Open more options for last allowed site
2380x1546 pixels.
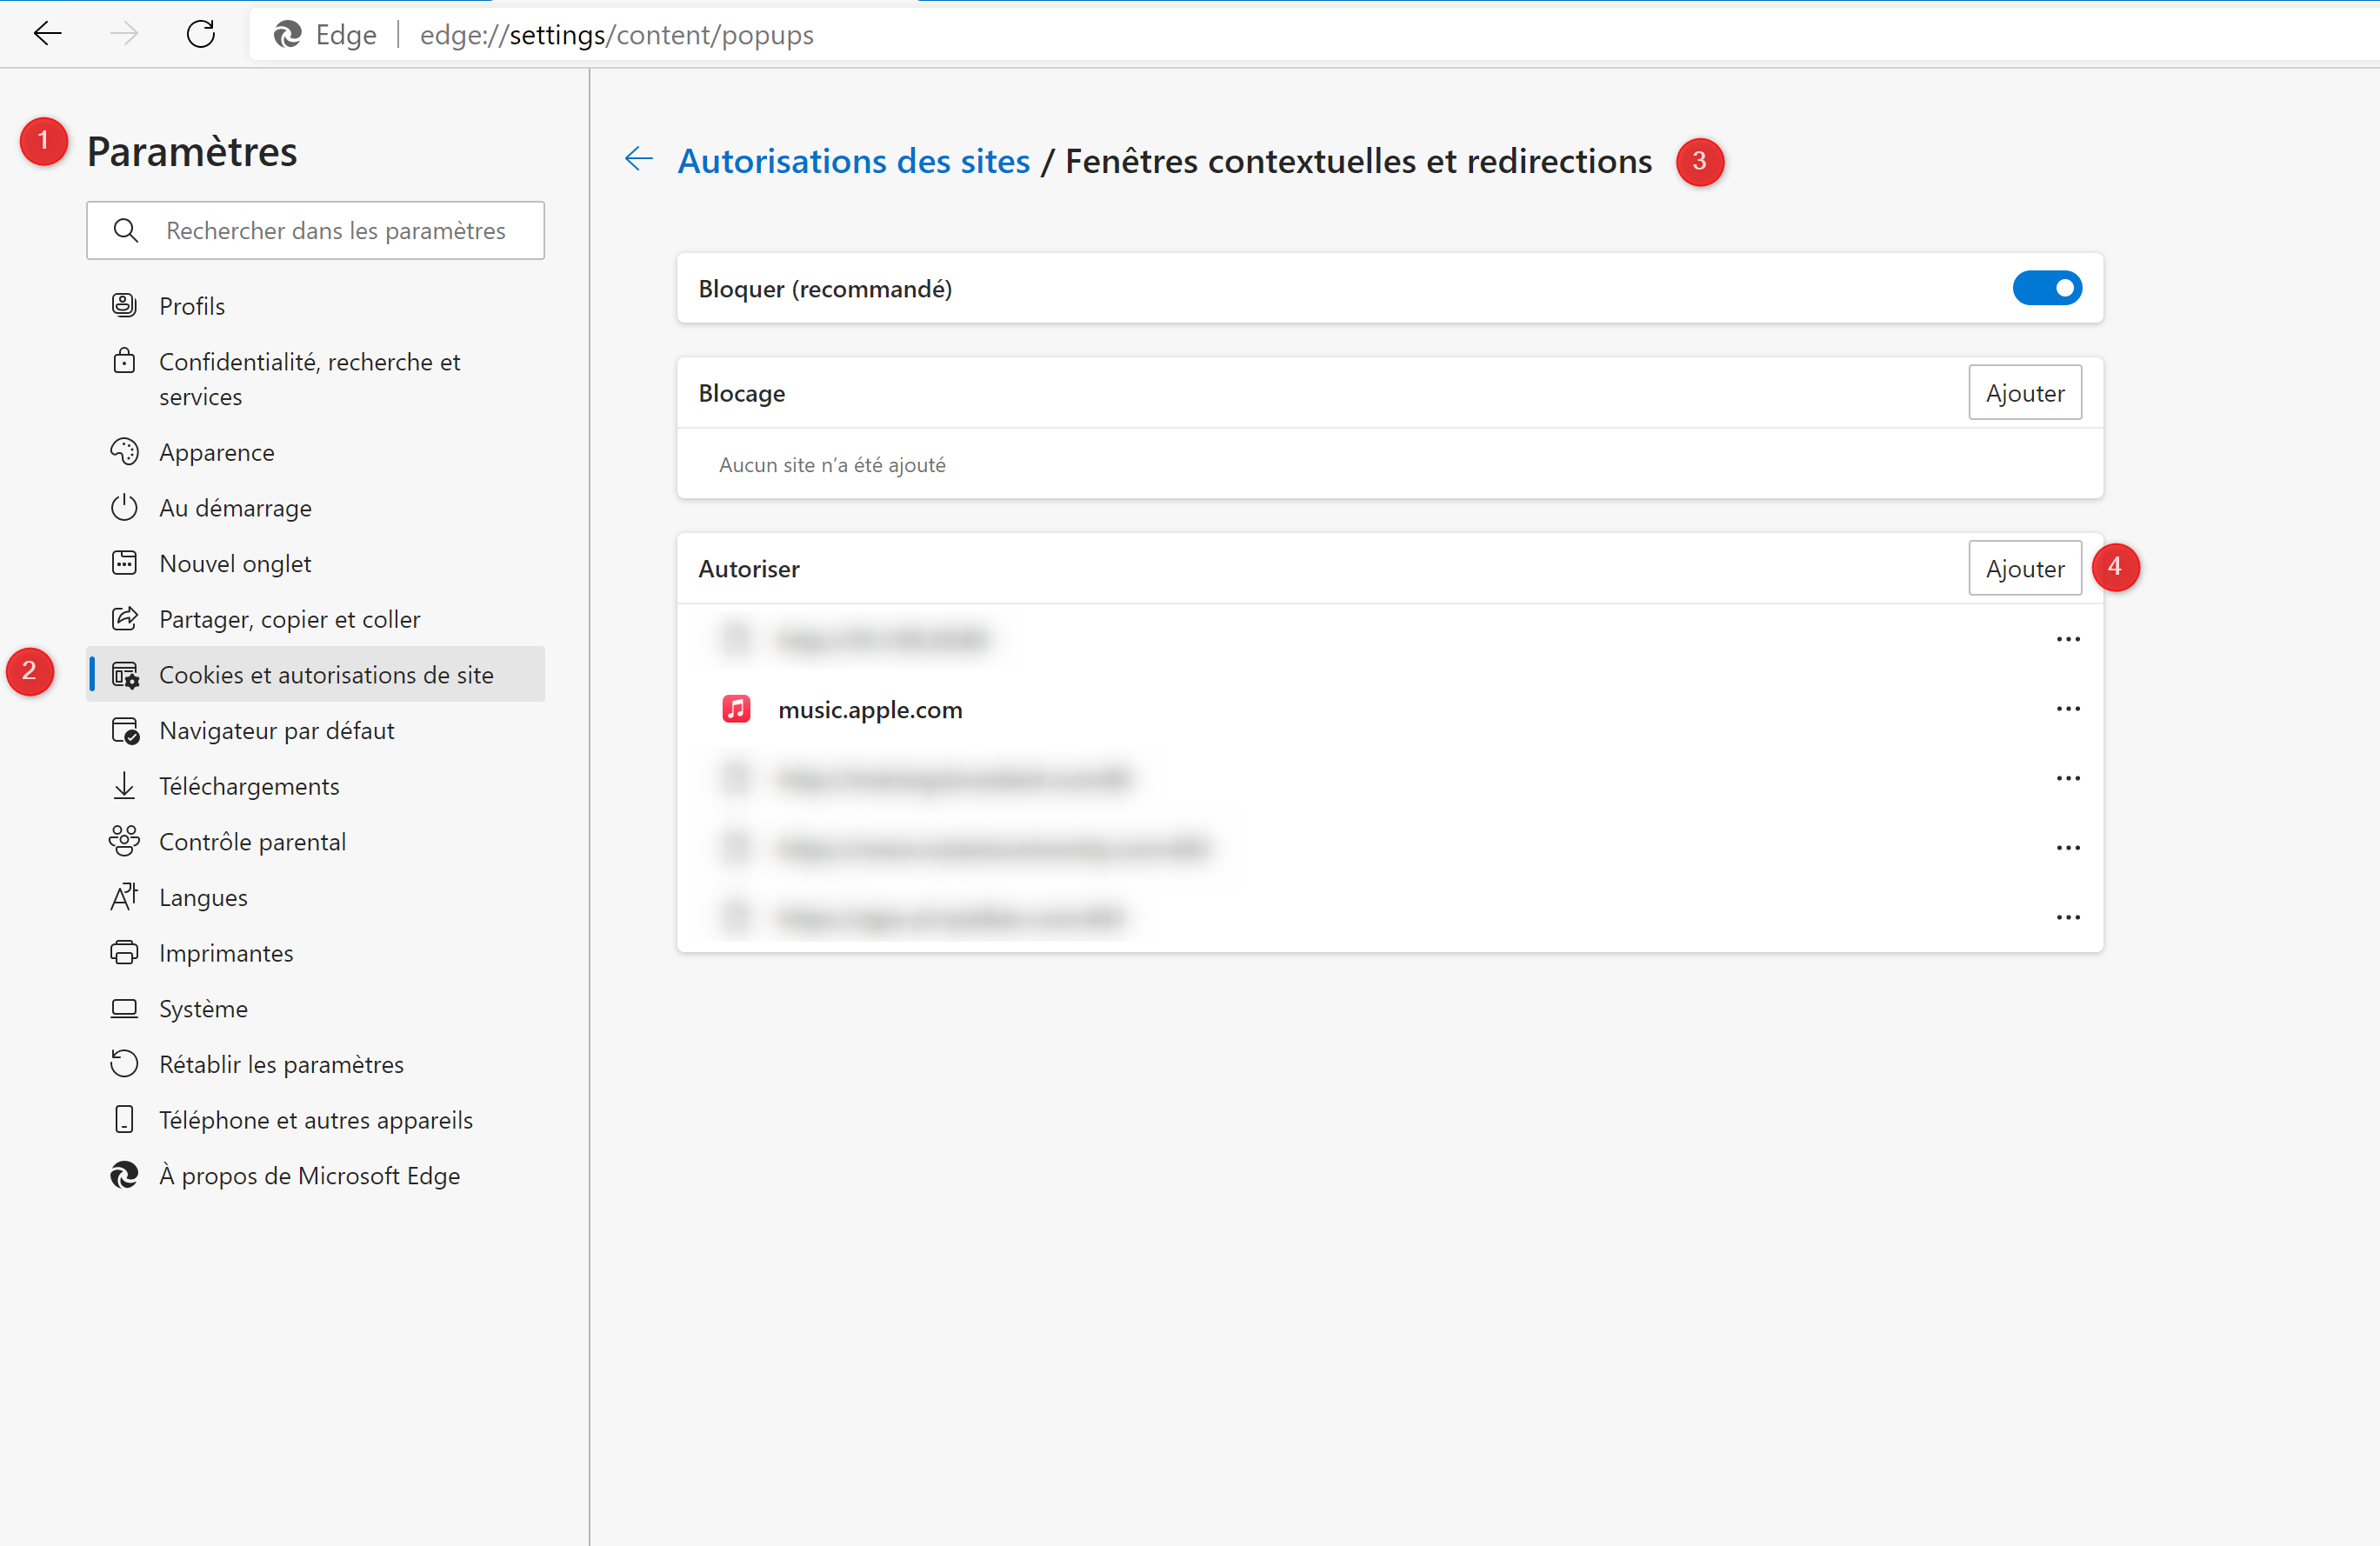(2067, 917)
